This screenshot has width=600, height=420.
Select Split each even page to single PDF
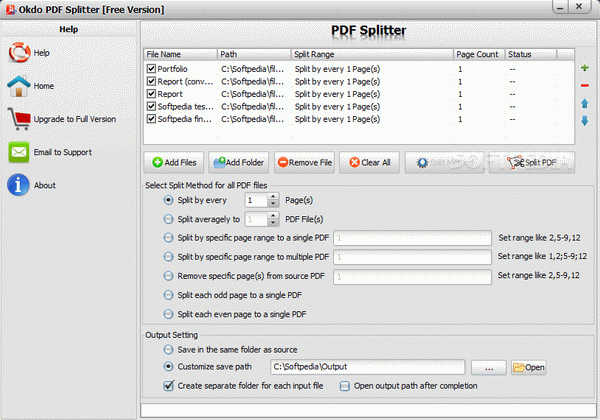pyautogui.click(x=168, y=314)
